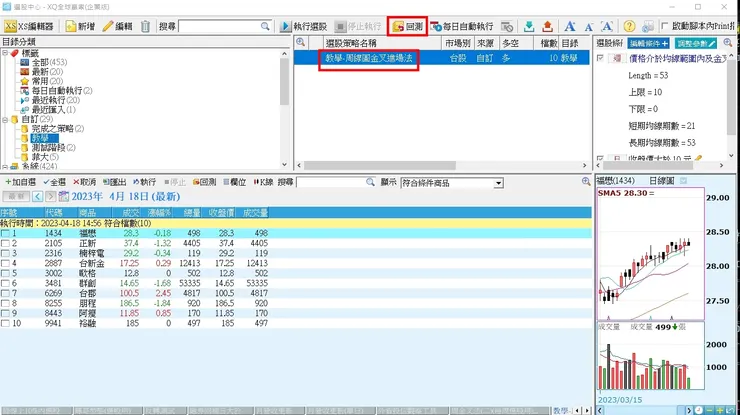Click the green download import icon
Image resolution: width=740 pixels, height=415 pixels.
click(529, 26)
